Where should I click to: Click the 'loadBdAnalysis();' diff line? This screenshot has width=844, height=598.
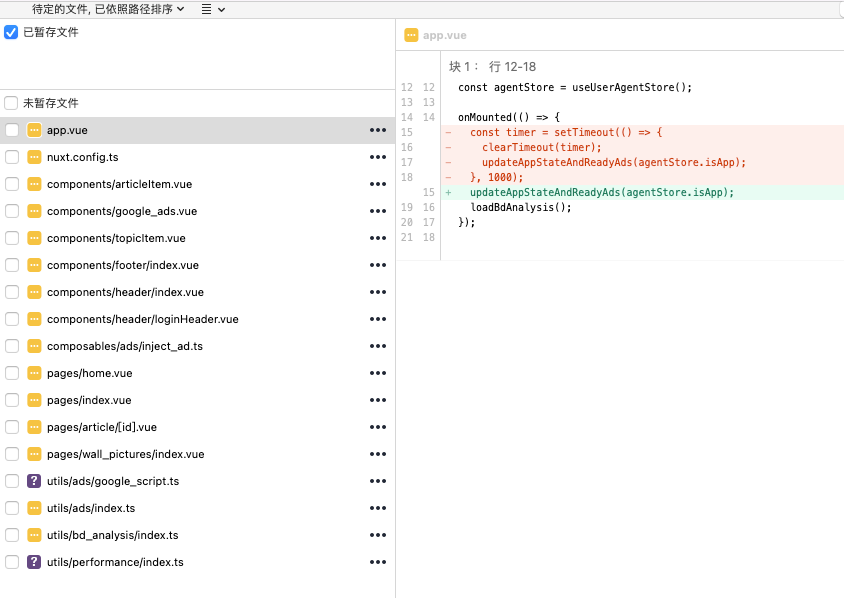[x=521, y=207]
